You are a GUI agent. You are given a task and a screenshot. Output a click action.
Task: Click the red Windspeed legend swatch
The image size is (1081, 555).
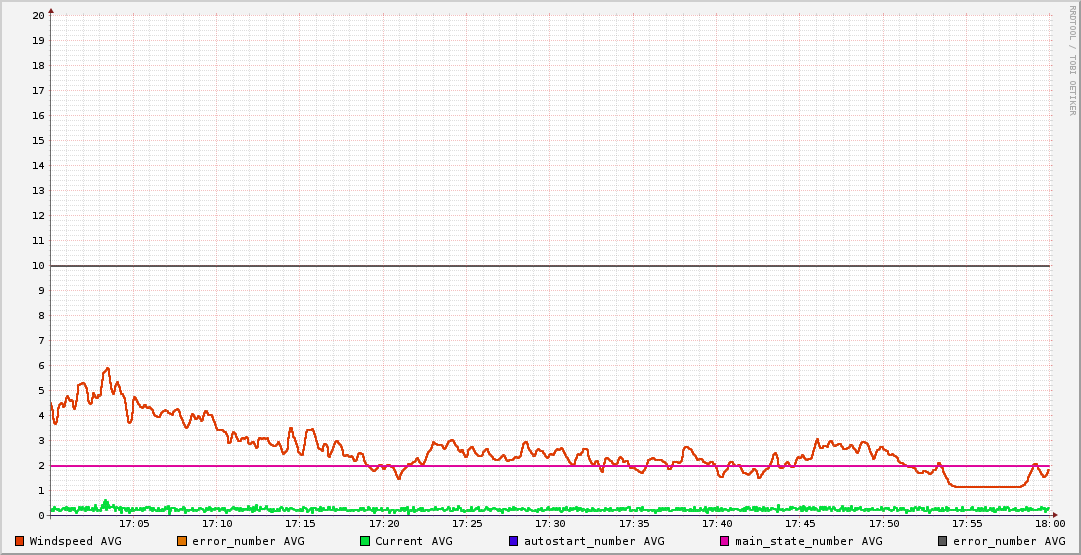pyautogui.click(x=20, y=541)
